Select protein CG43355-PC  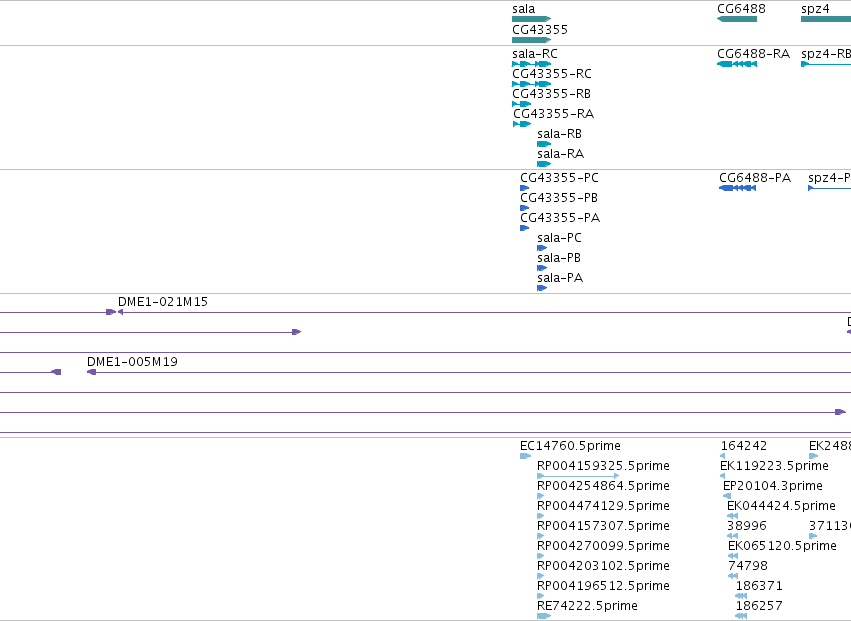(524, 188)
